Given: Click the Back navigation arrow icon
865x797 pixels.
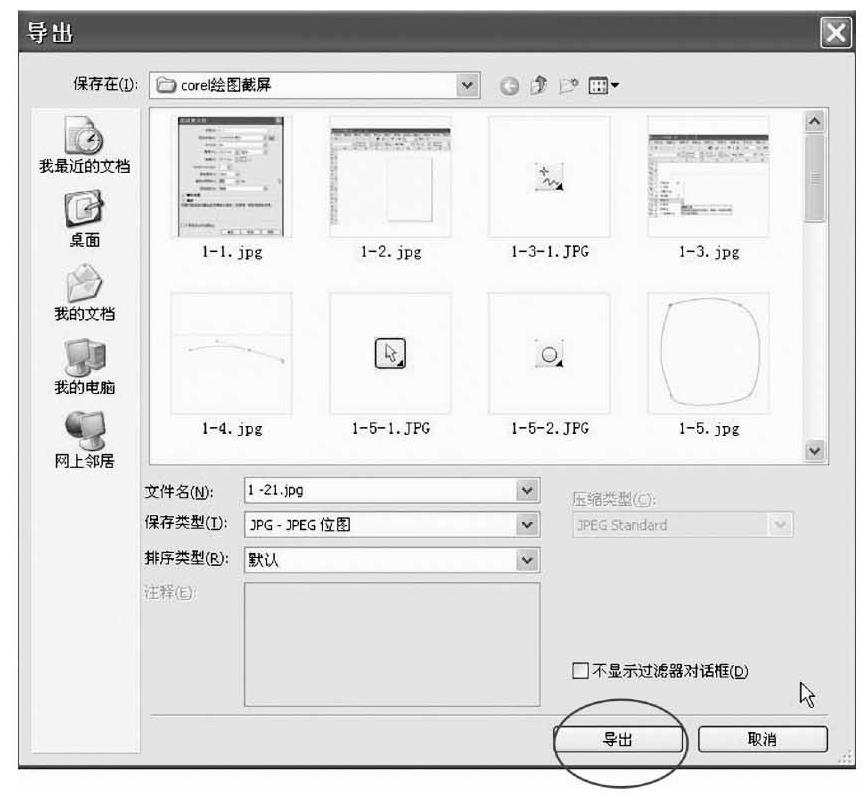Looking at the screenshot, I should tap(507, 86).
